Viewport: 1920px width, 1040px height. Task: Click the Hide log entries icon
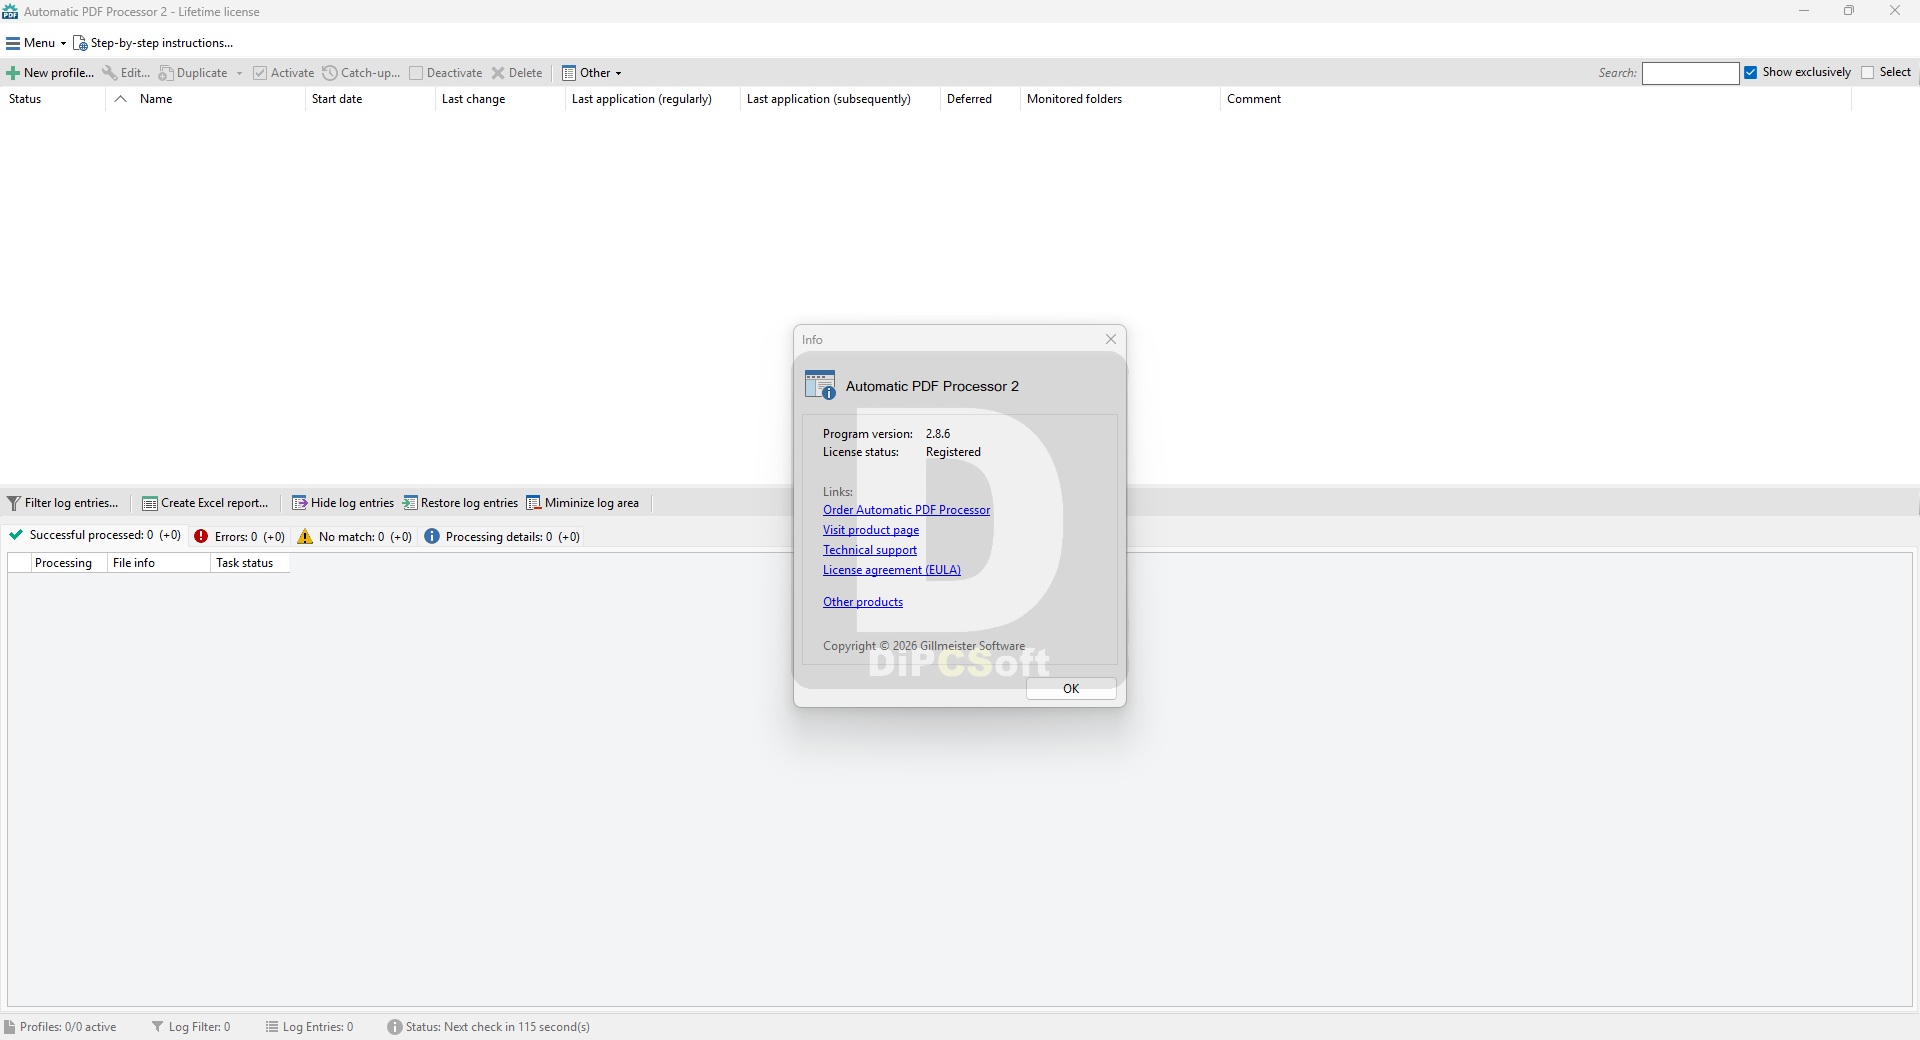[x=300, y=503]
